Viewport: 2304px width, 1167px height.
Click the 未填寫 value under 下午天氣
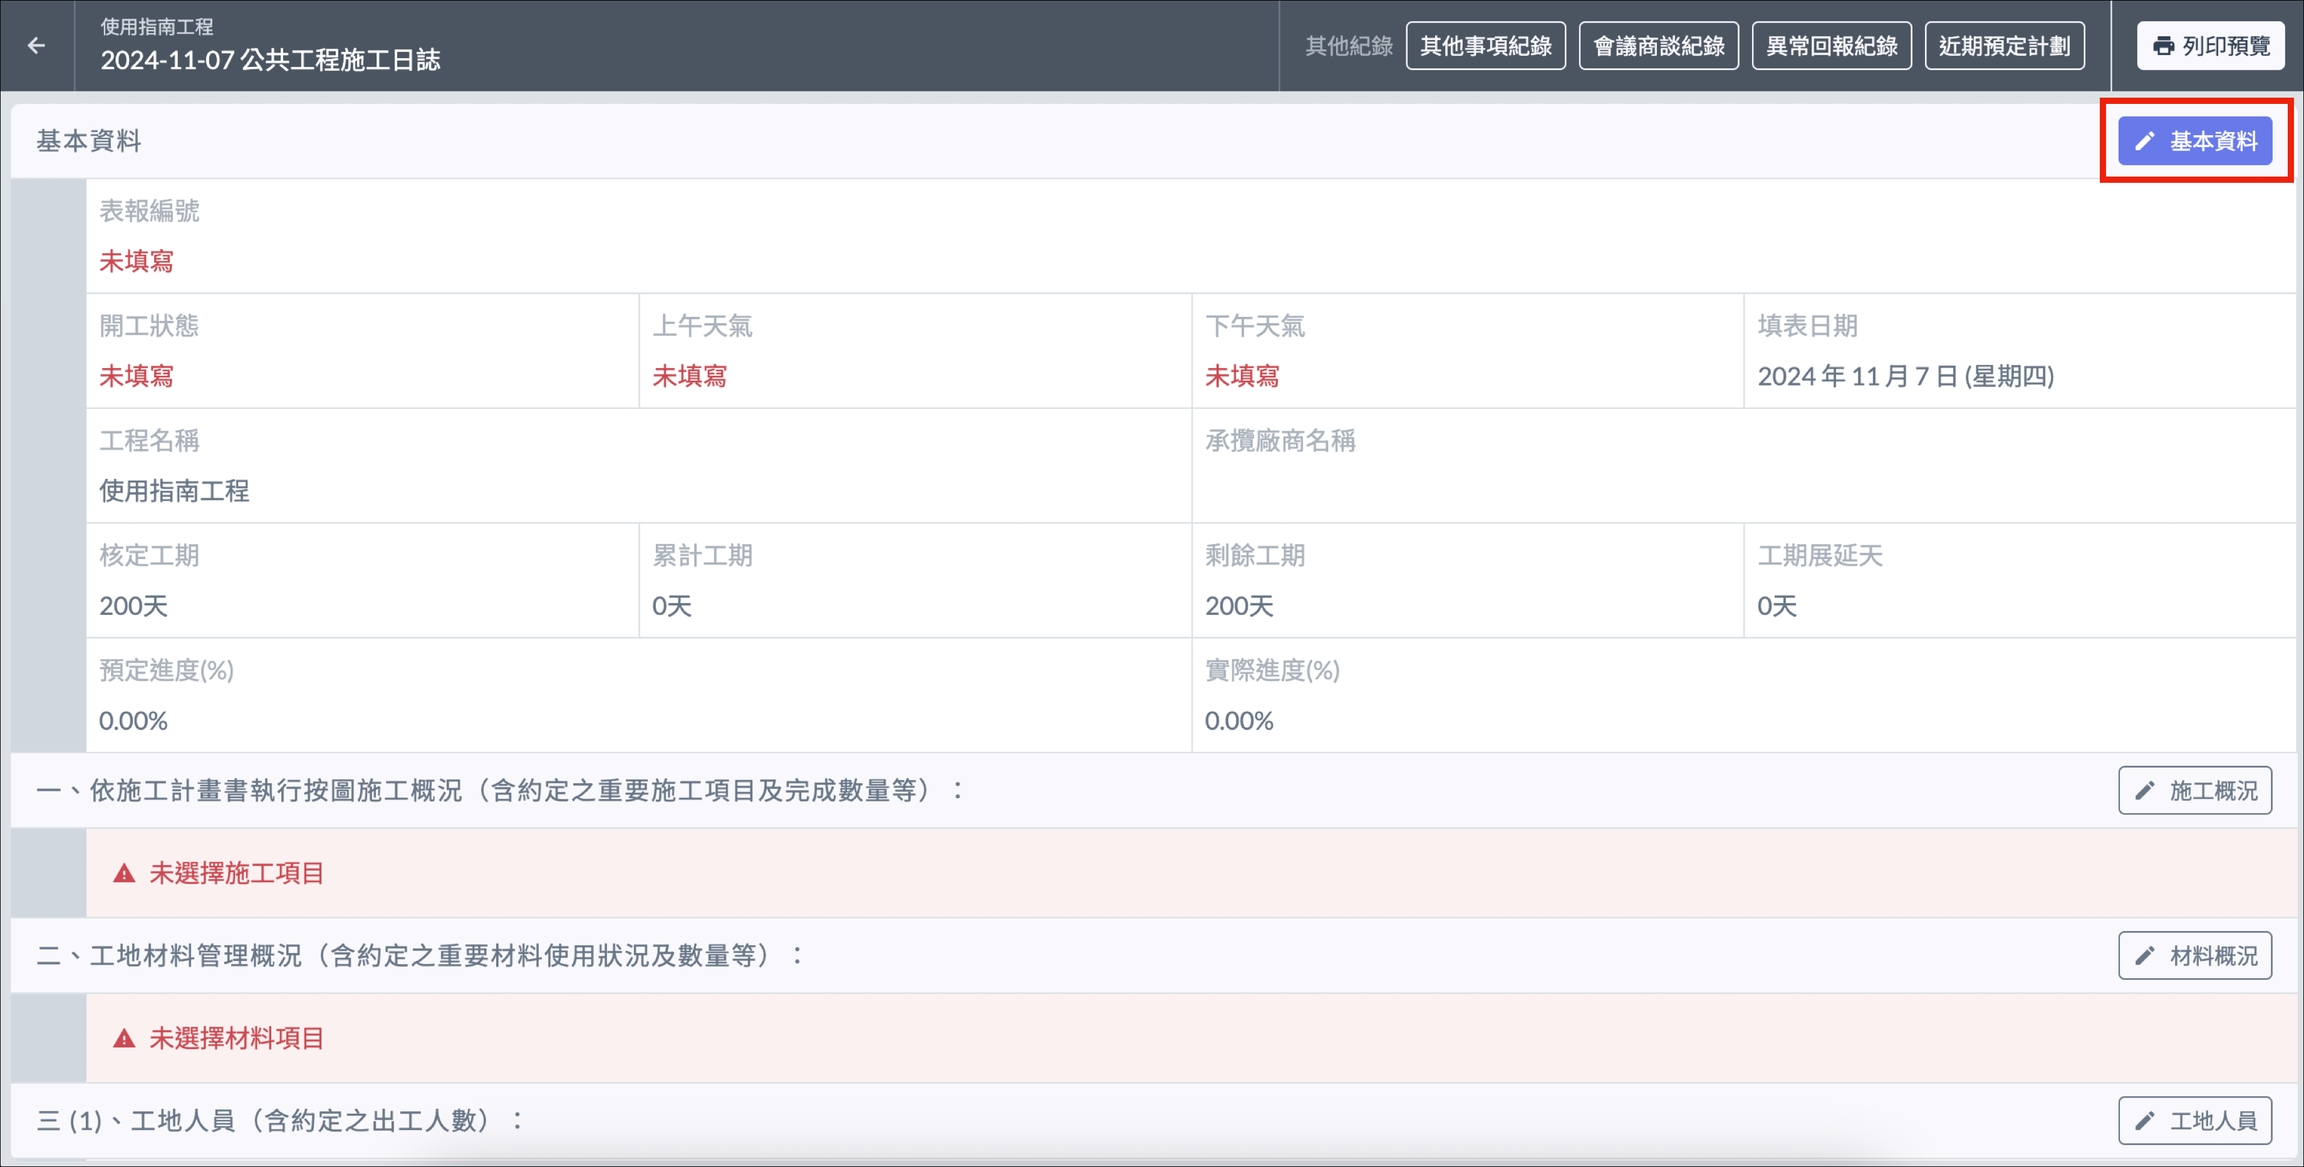click(x=1242, y=376)
